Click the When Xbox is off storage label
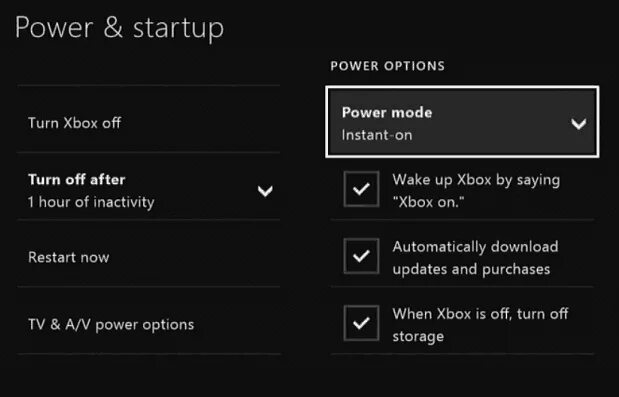 (x=480, y=325)
